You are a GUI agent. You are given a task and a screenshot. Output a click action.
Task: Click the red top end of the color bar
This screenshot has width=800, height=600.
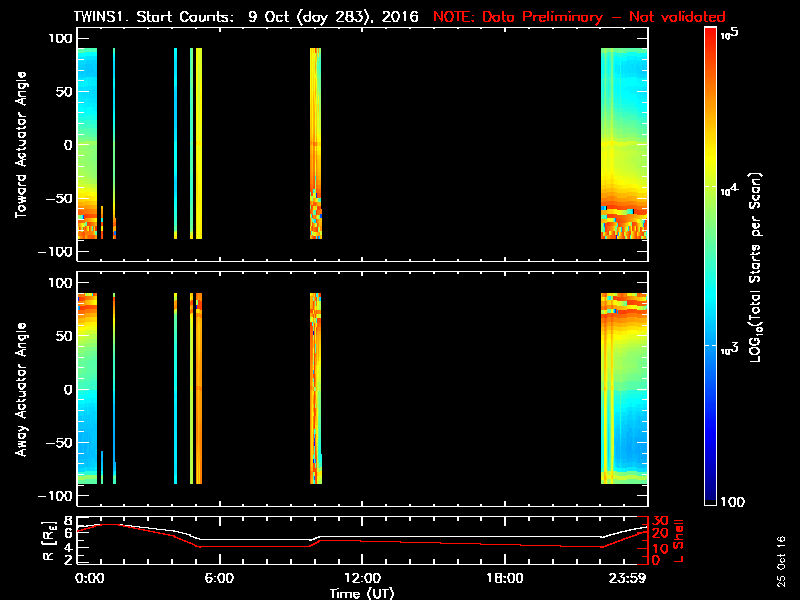coord(711,33)
